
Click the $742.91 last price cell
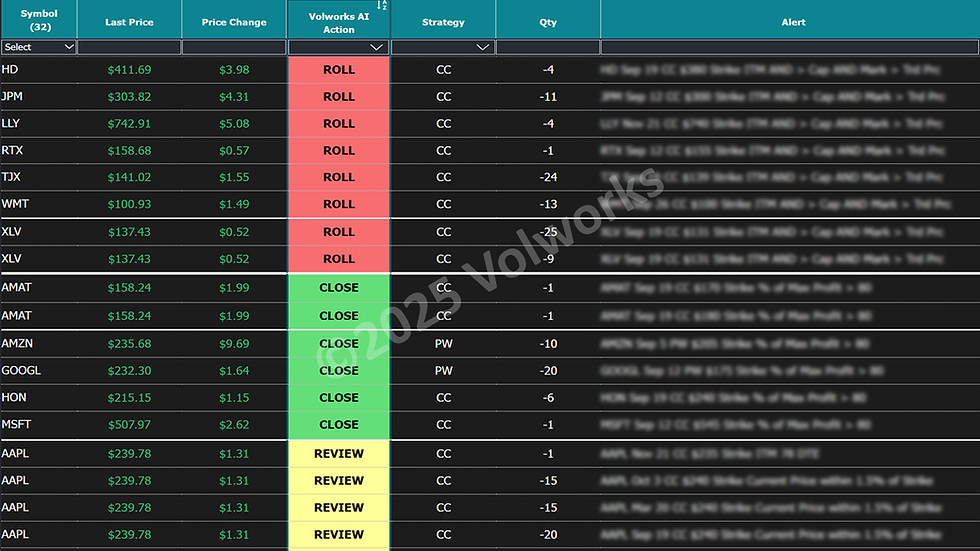pos(129,124)
